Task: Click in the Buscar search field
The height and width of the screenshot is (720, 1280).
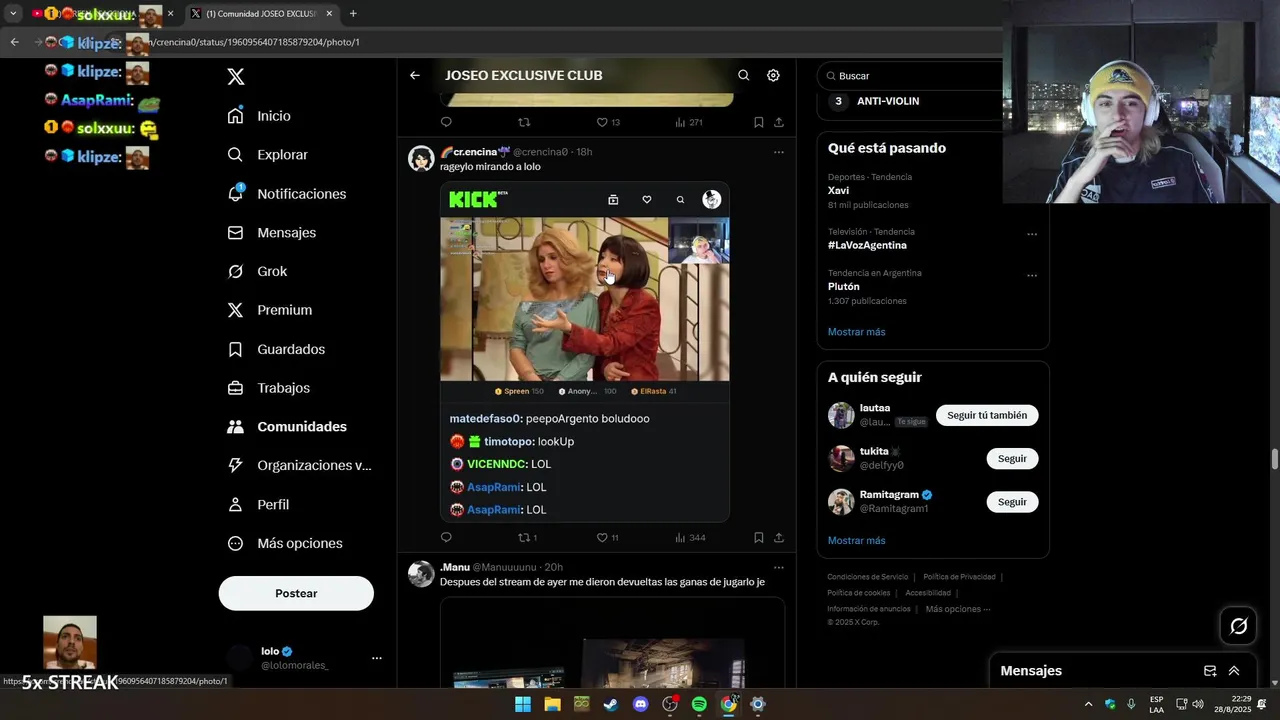Action: click(912, 76)
